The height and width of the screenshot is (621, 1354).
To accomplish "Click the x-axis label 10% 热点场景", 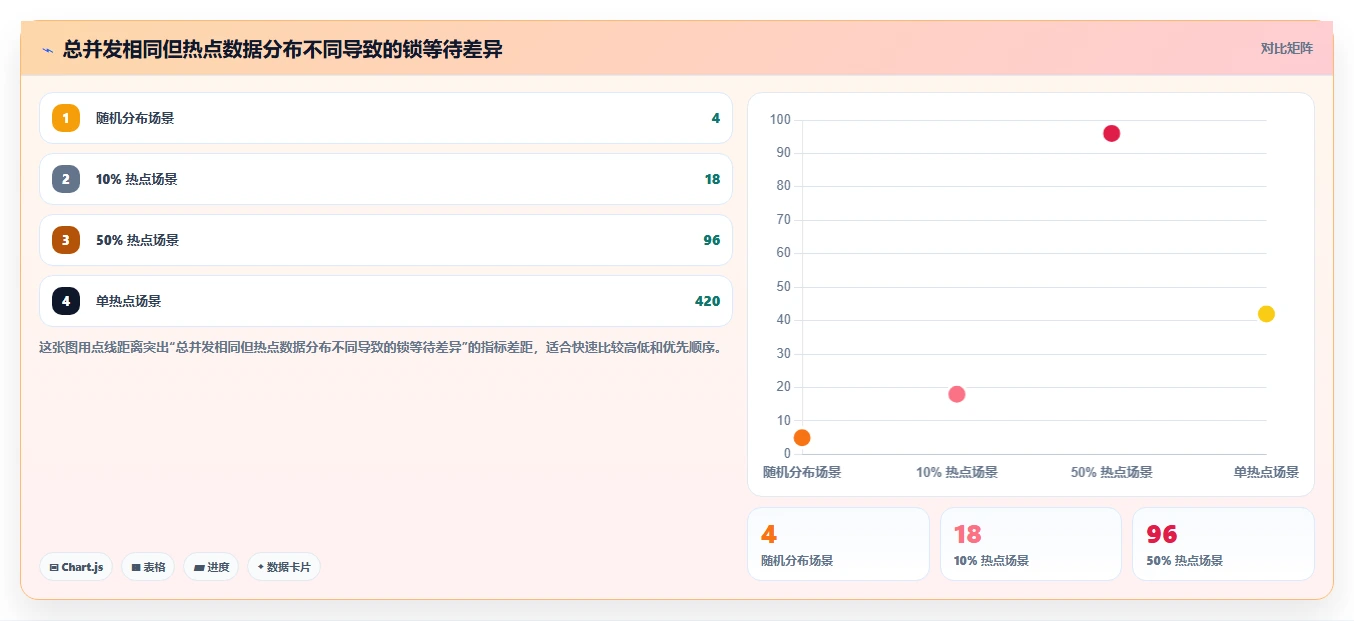I will 956,472.
